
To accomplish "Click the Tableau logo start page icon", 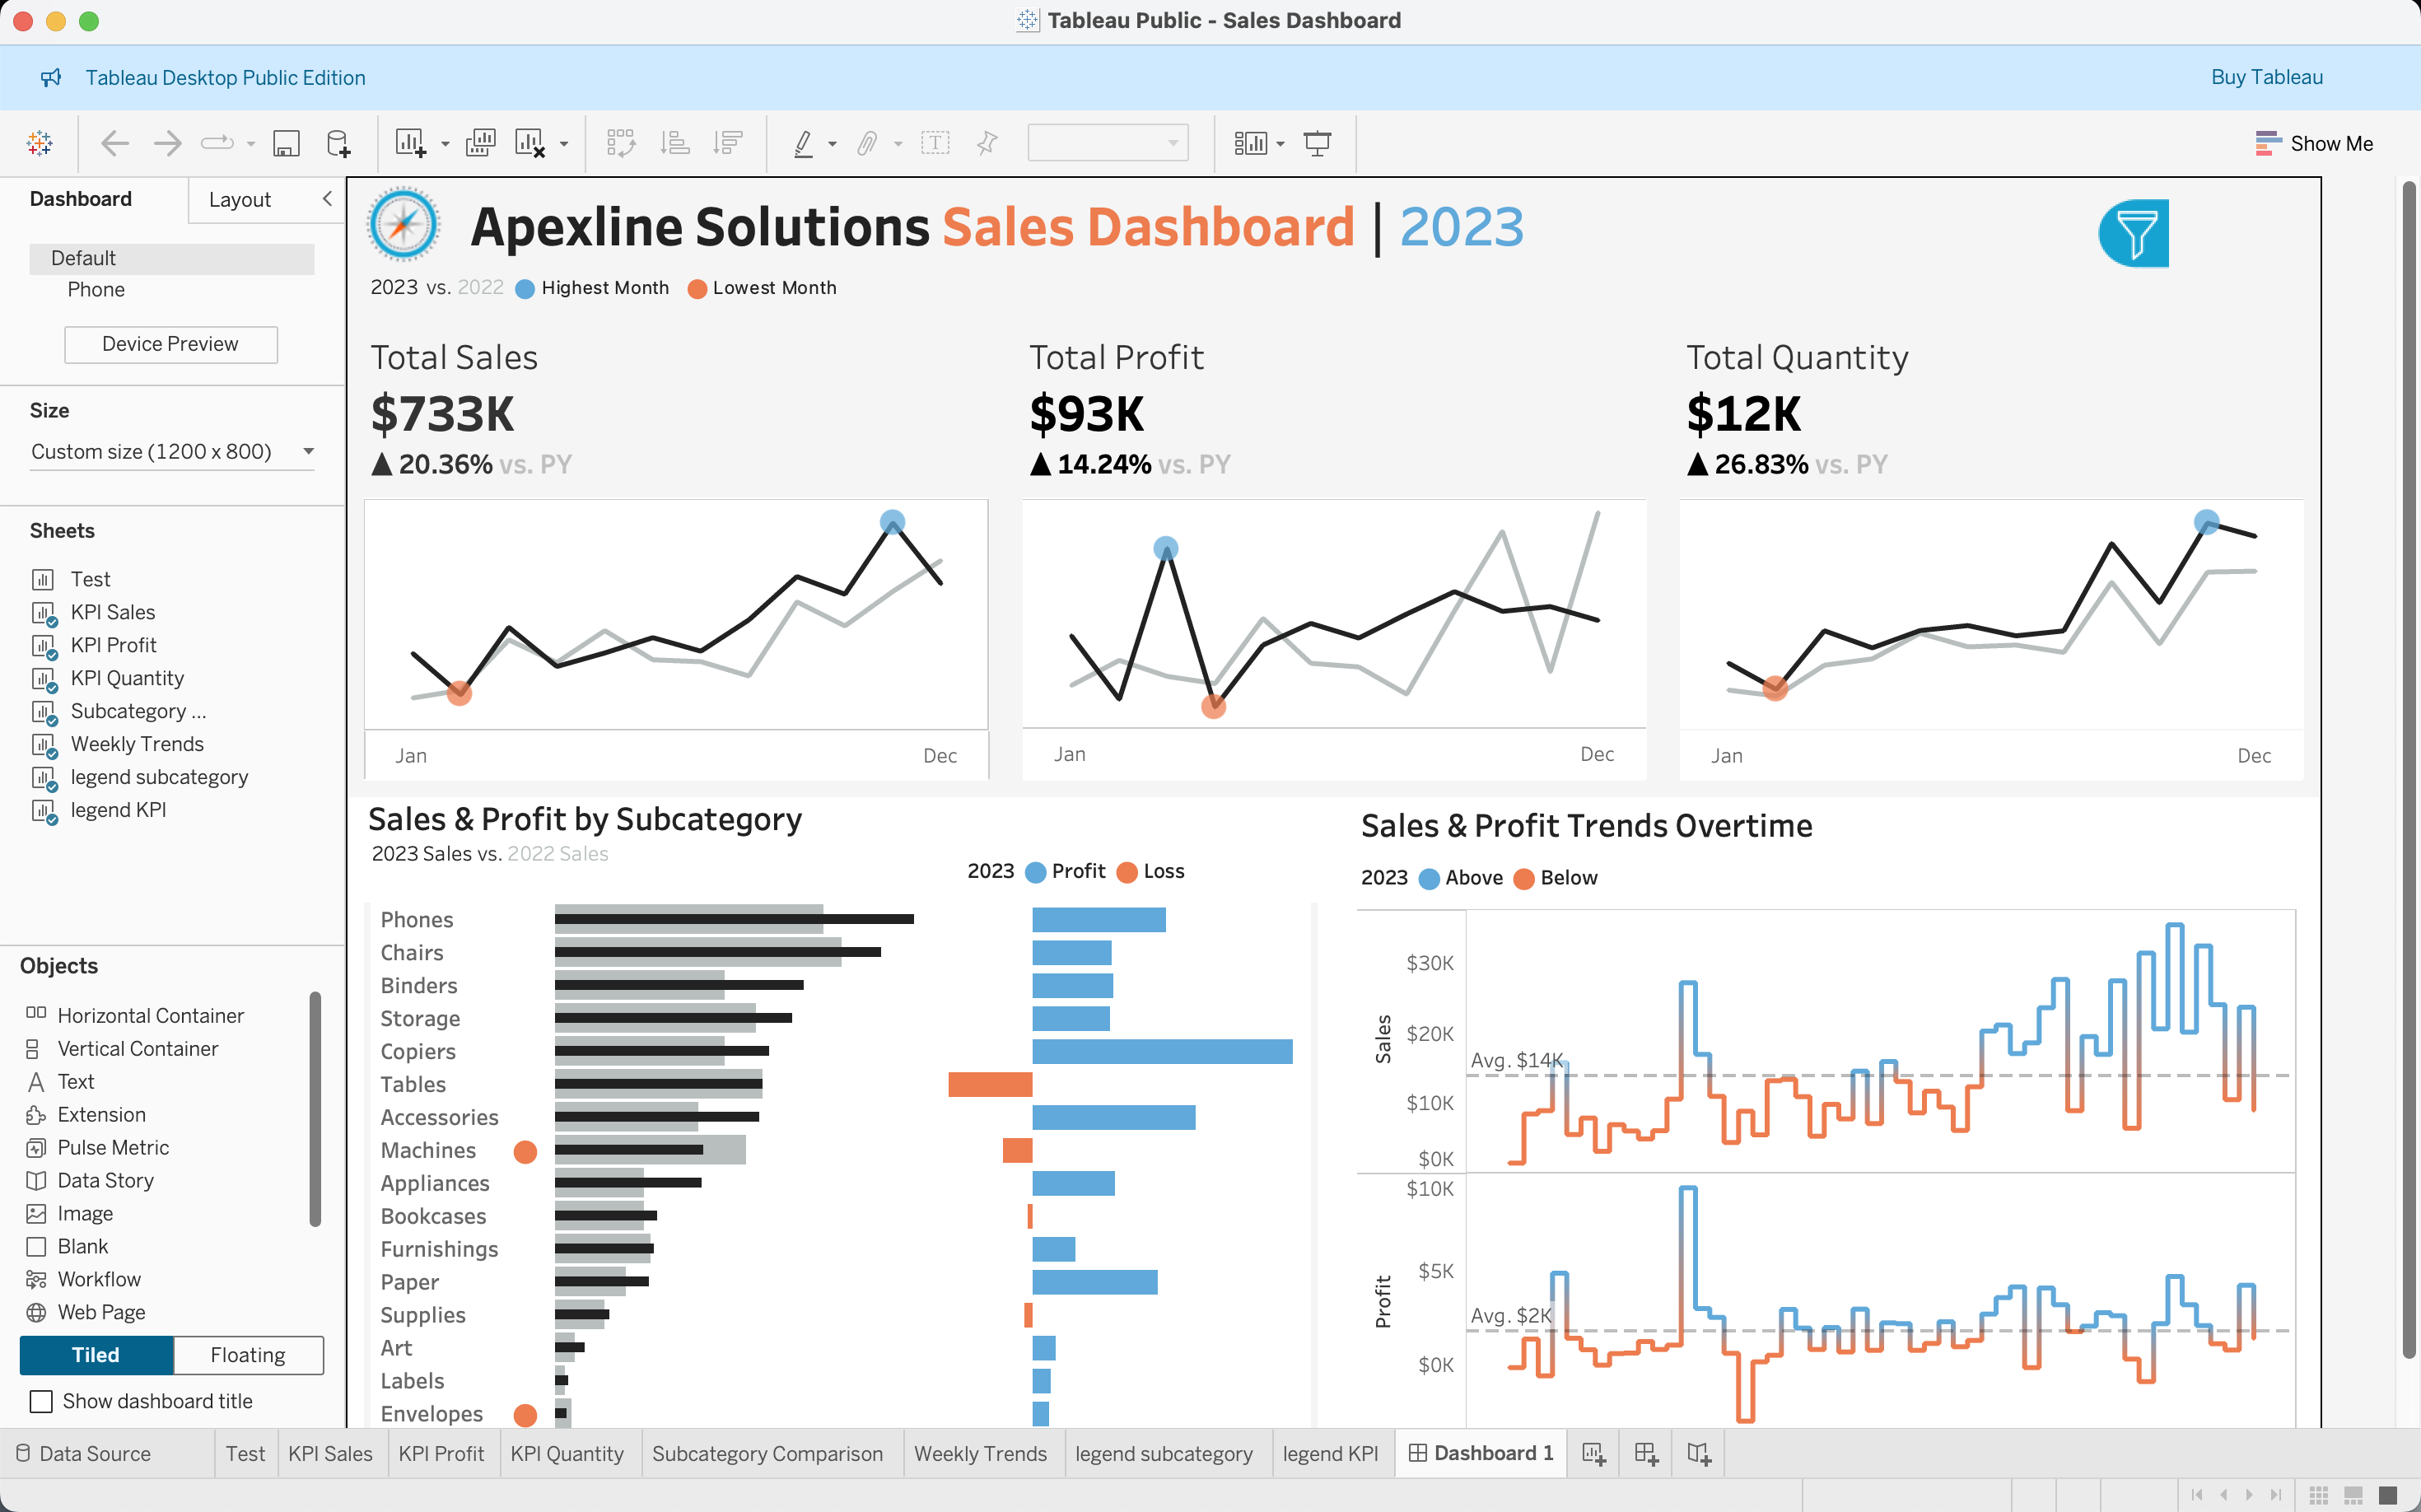I will click(40, 143).
